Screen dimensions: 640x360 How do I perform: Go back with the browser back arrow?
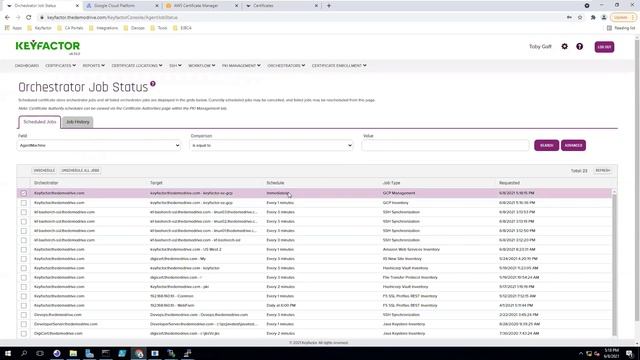tap(7, 18)
